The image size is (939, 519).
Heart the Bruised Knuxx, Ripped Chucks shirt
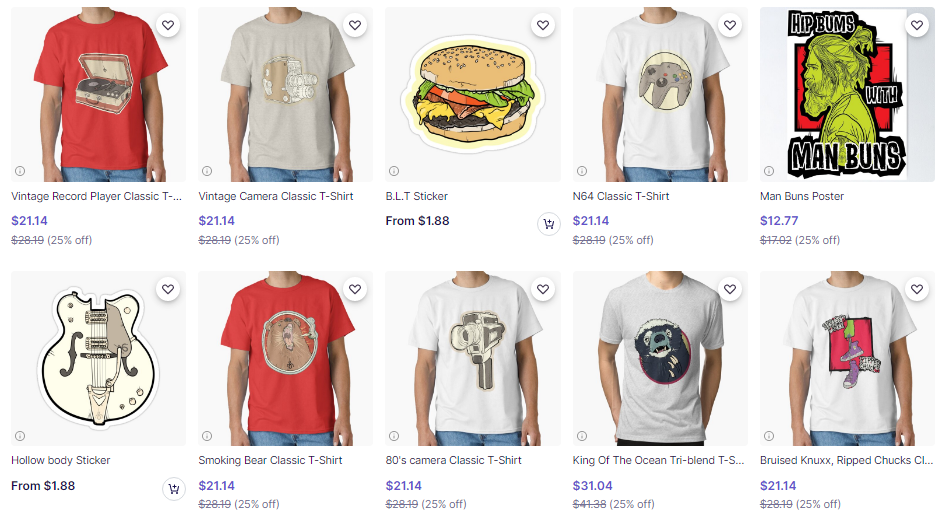point(917,289)
